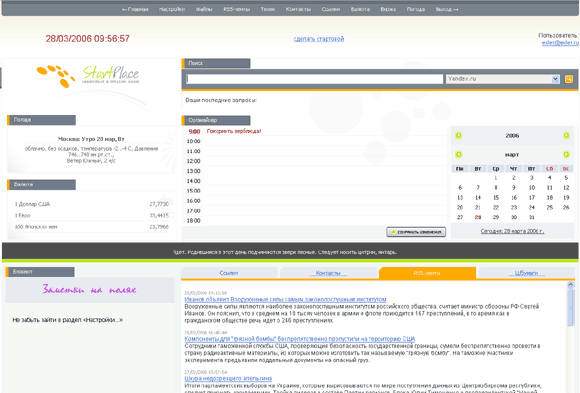Click the save changes organizer button

pyautogui.click(x=416, y=232)
